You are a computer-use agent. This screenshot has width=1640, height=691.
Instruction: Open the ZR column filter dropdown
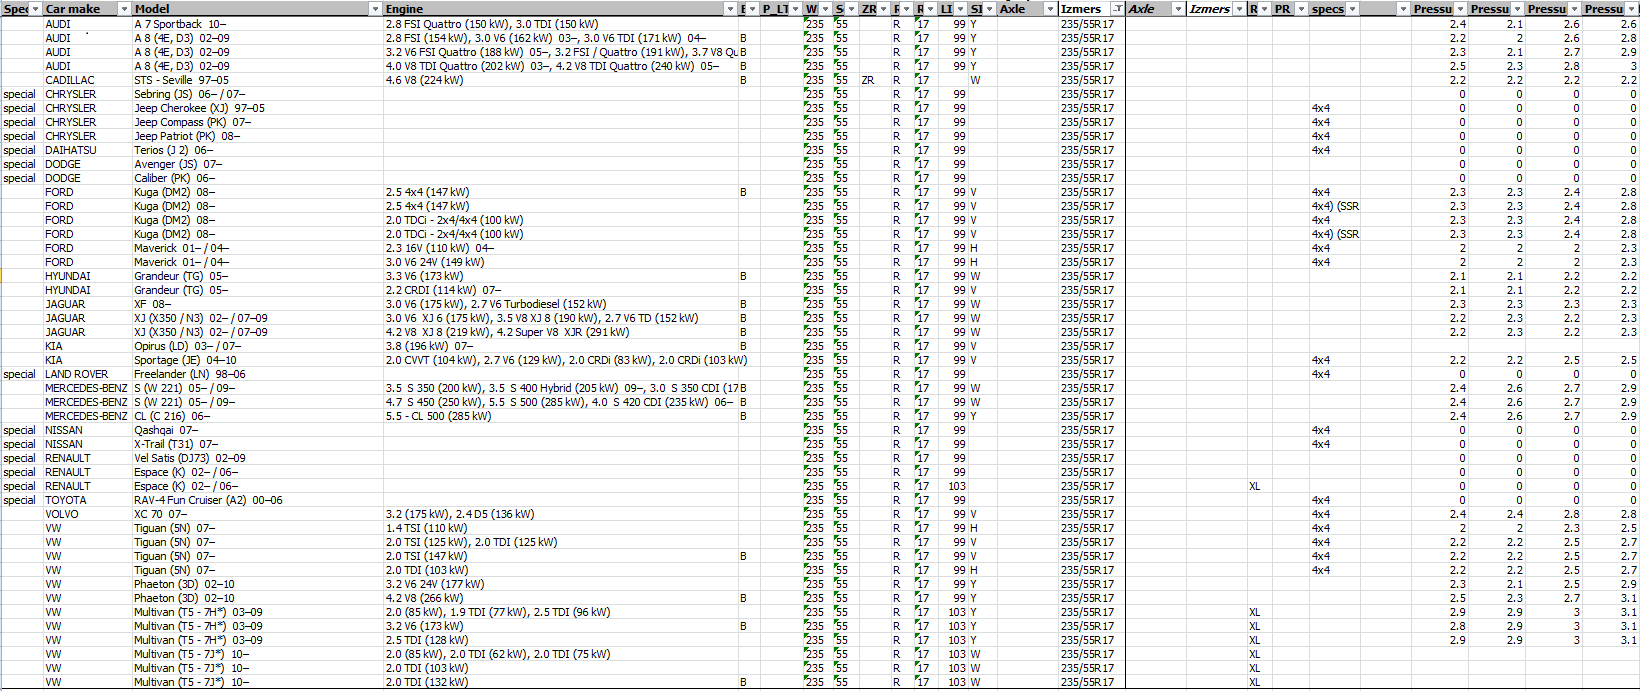(883, 9)
